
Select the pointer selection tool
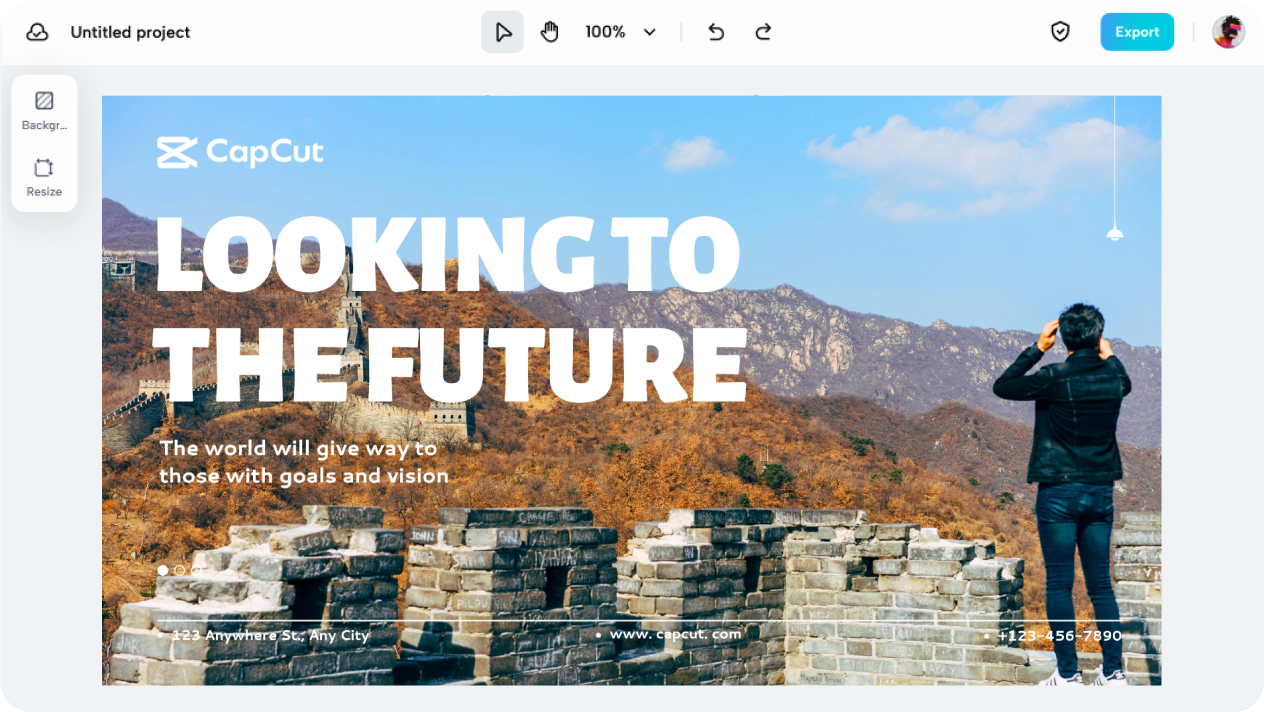[502, 32]
